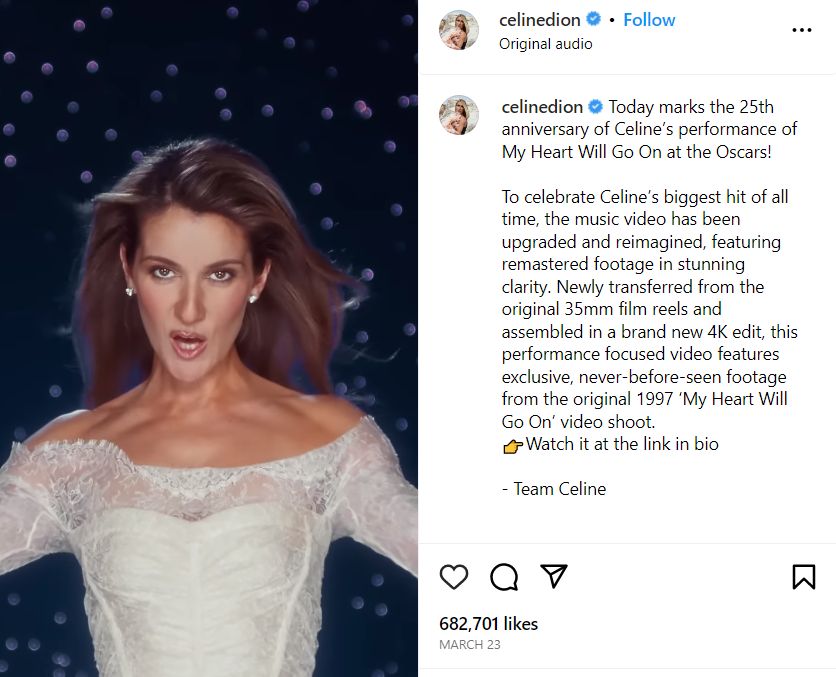View who liked by clicking 682,701 likes

tap(486, 623)
